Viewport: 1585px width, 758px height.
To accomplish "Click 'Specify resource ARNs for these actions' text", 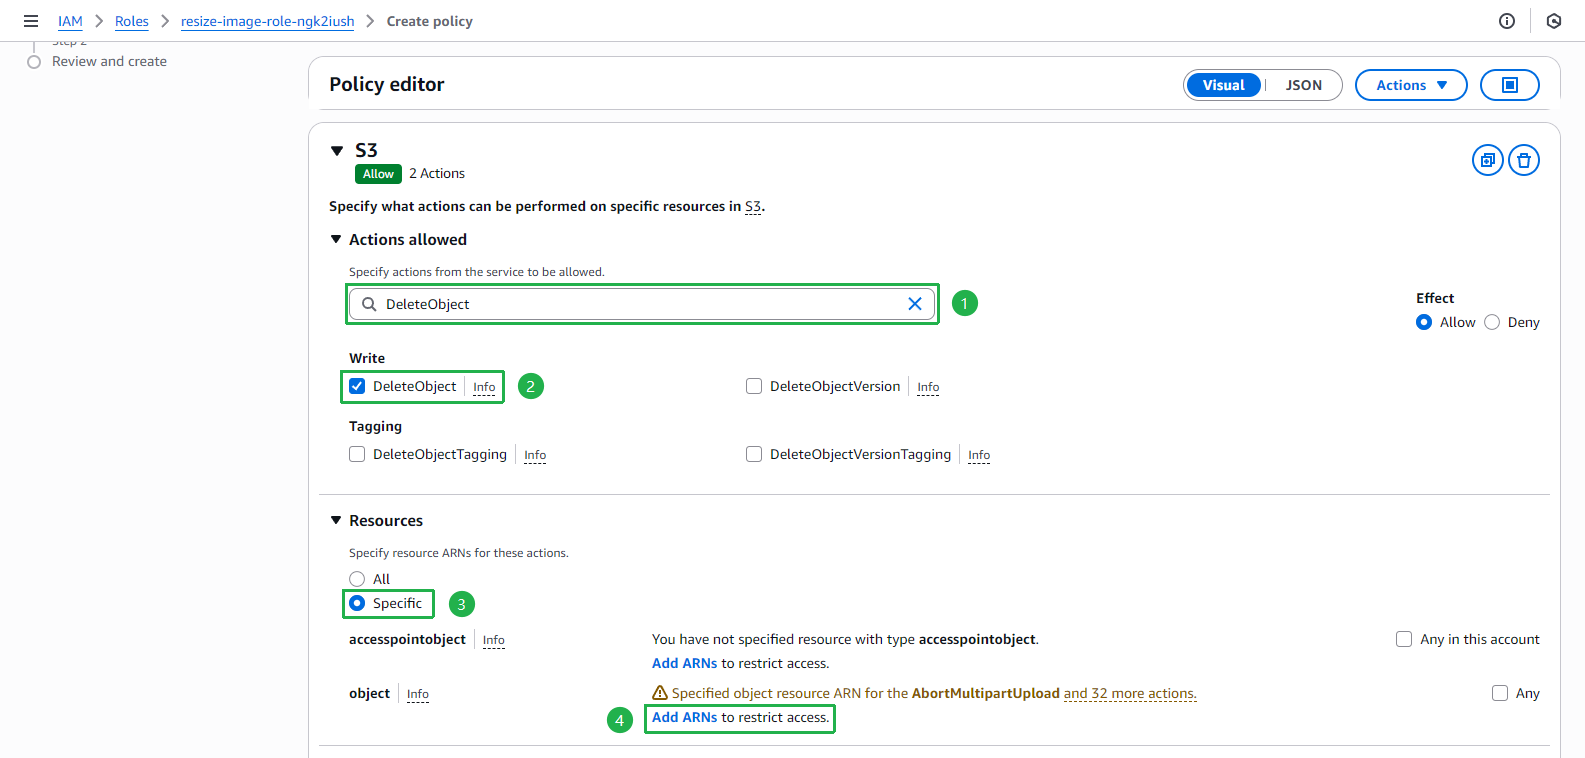I will pos(458,553).
